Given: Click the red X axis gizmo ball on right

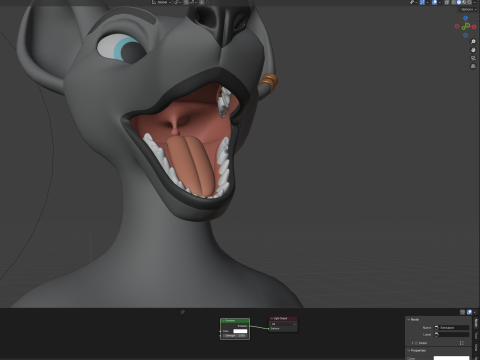Looking at the screenshot, I should pos(474,27).
